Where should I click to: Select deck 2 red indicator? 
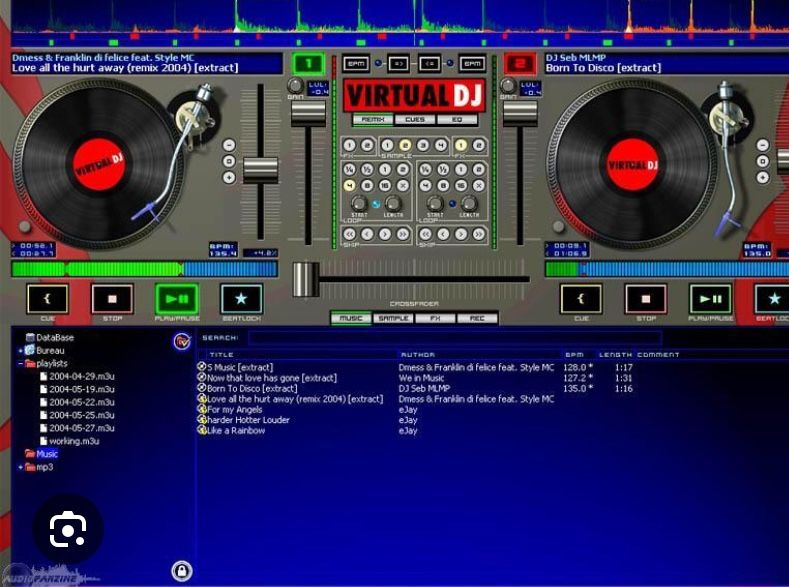tap(520, 64)
